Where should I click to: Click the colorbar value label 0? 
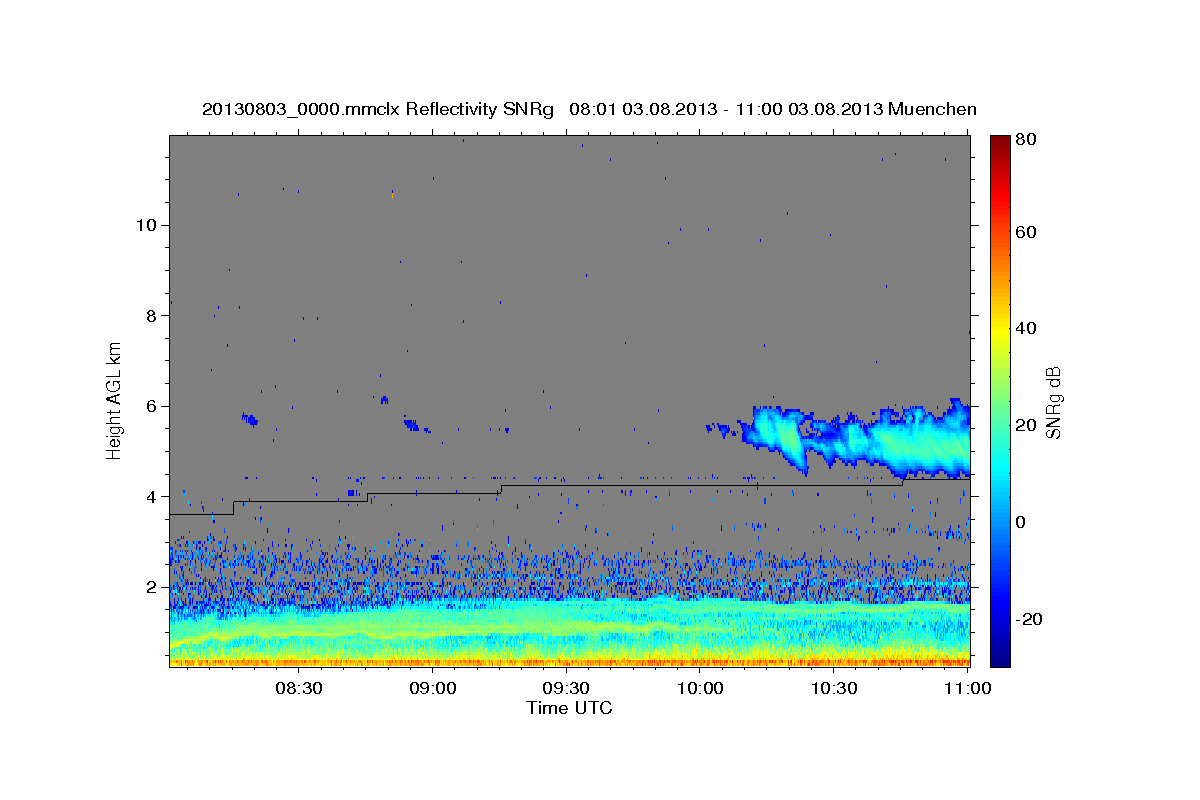click(1019, 522)
